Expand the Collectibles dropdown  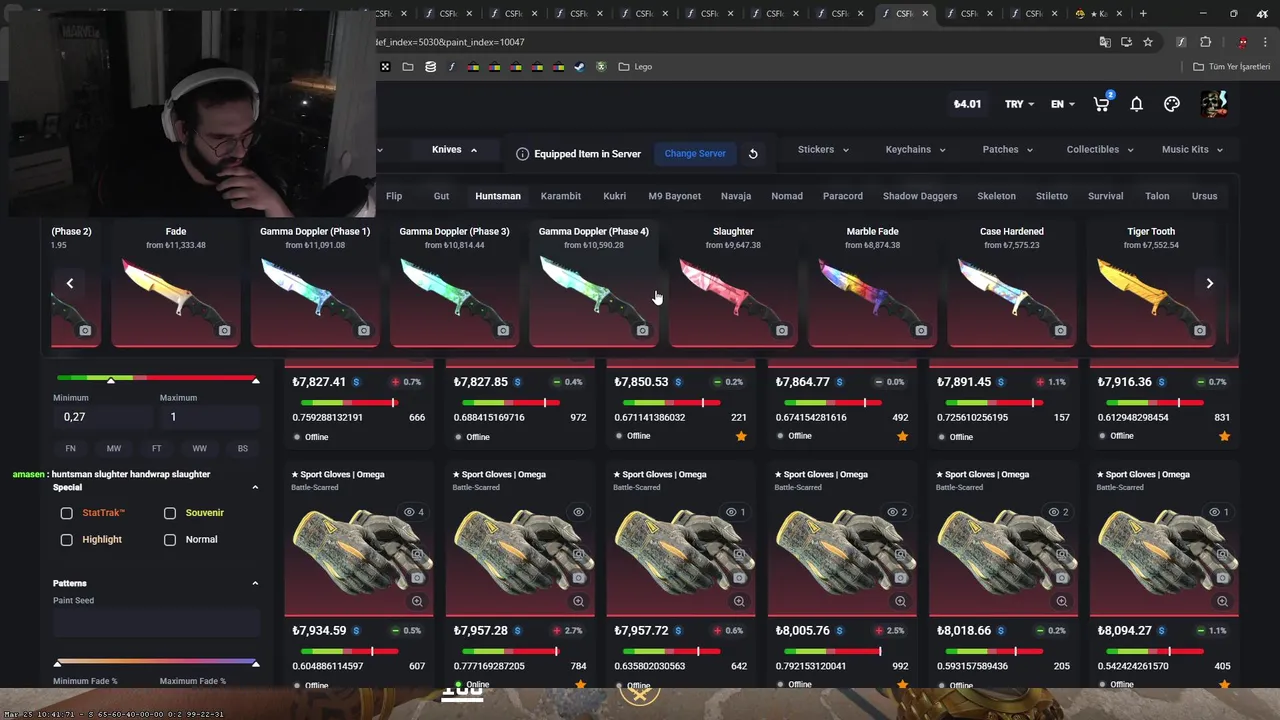pos(1100,150)
